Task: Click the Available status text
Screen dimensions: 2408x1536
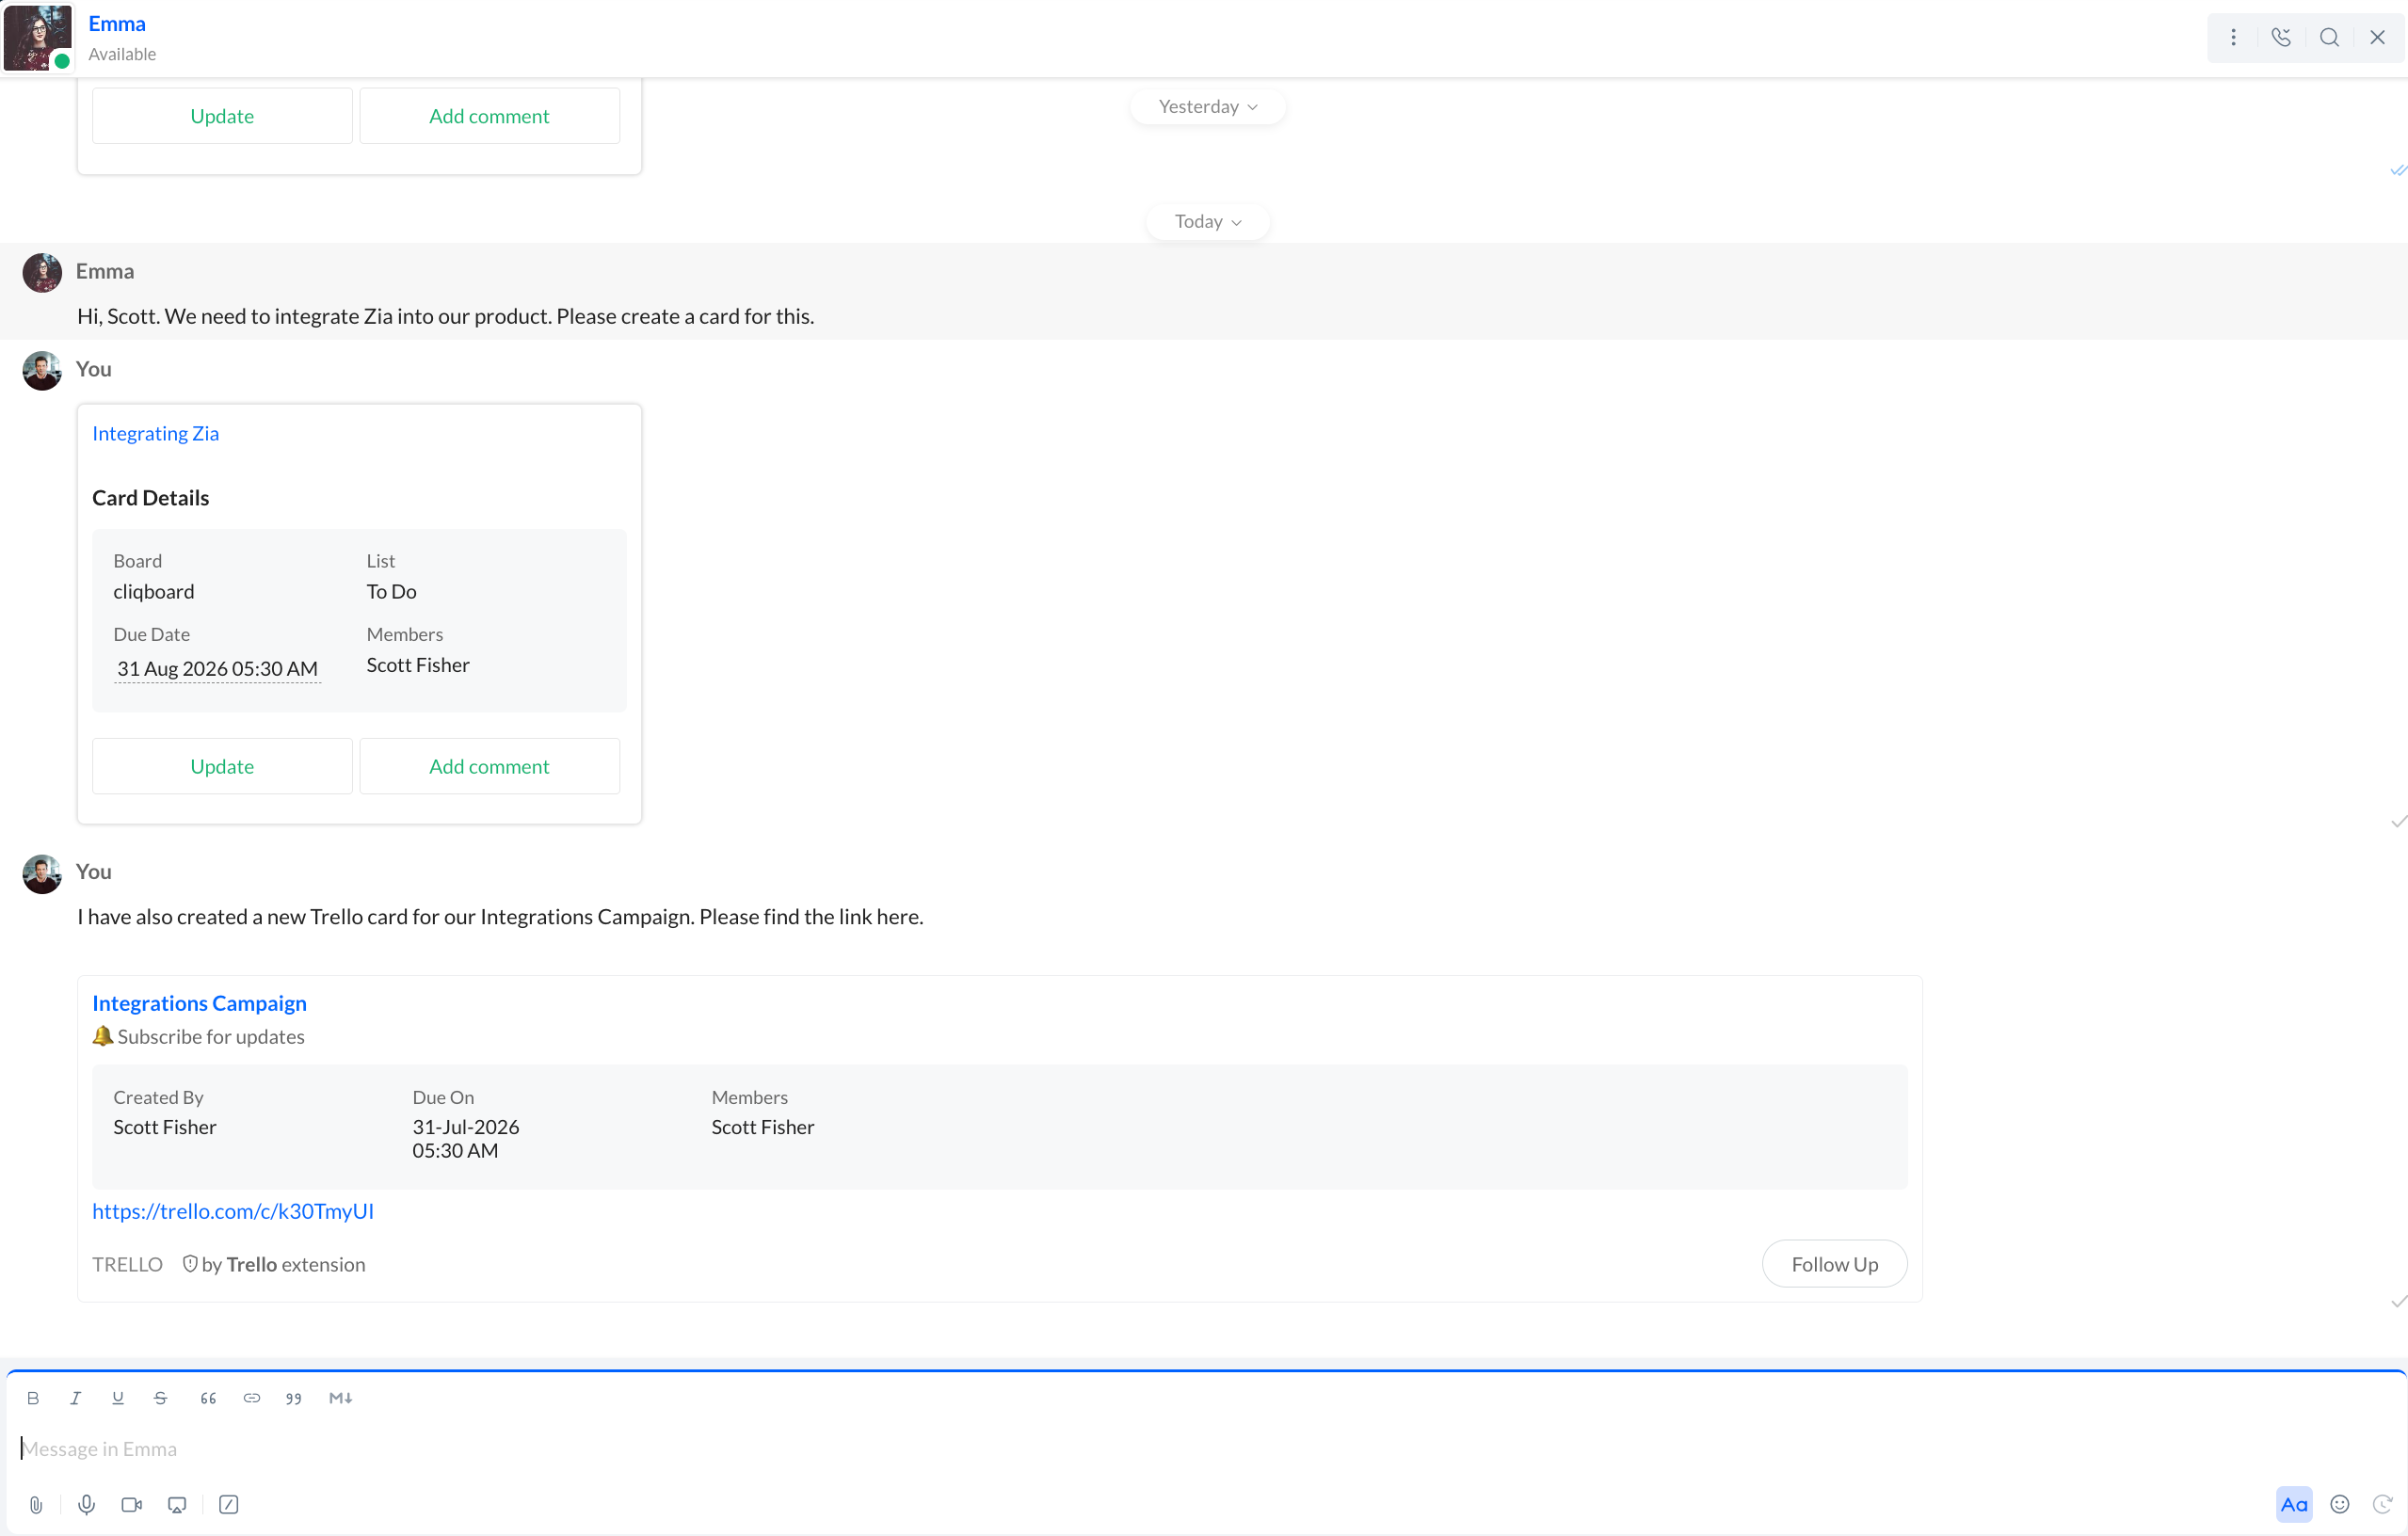Action: coord(122,54)
